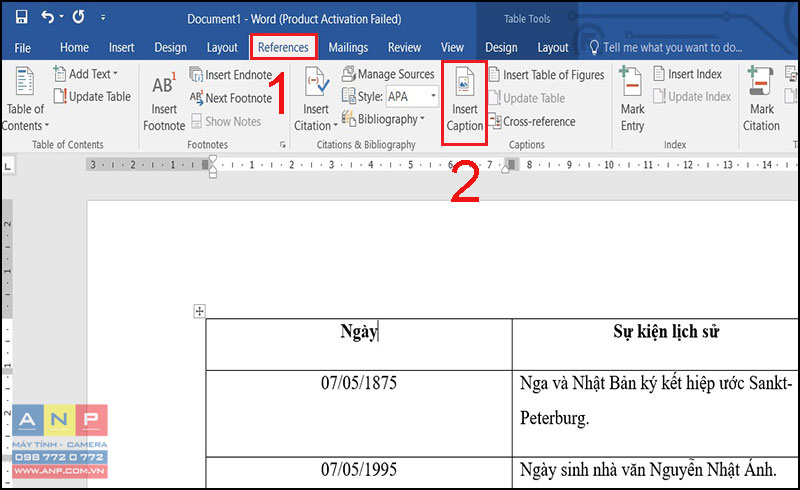Customize the Quick Access Toolbar dropdown
800x490 pixels.
[x=103, y=17]
